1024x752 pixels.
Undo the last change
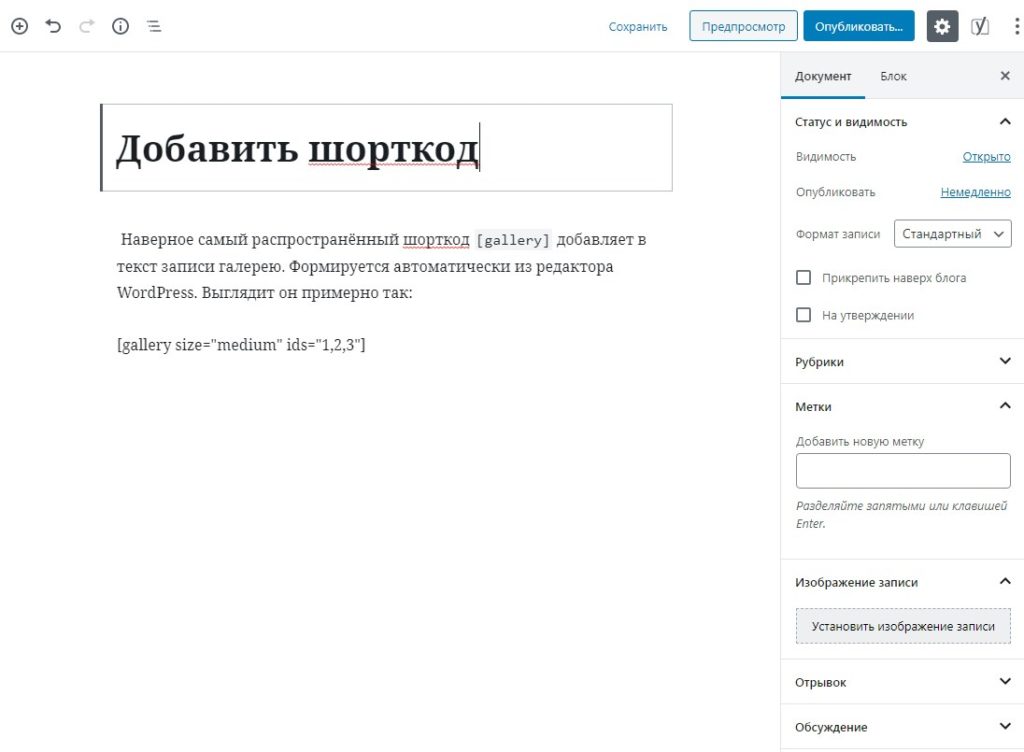point(53,27)
